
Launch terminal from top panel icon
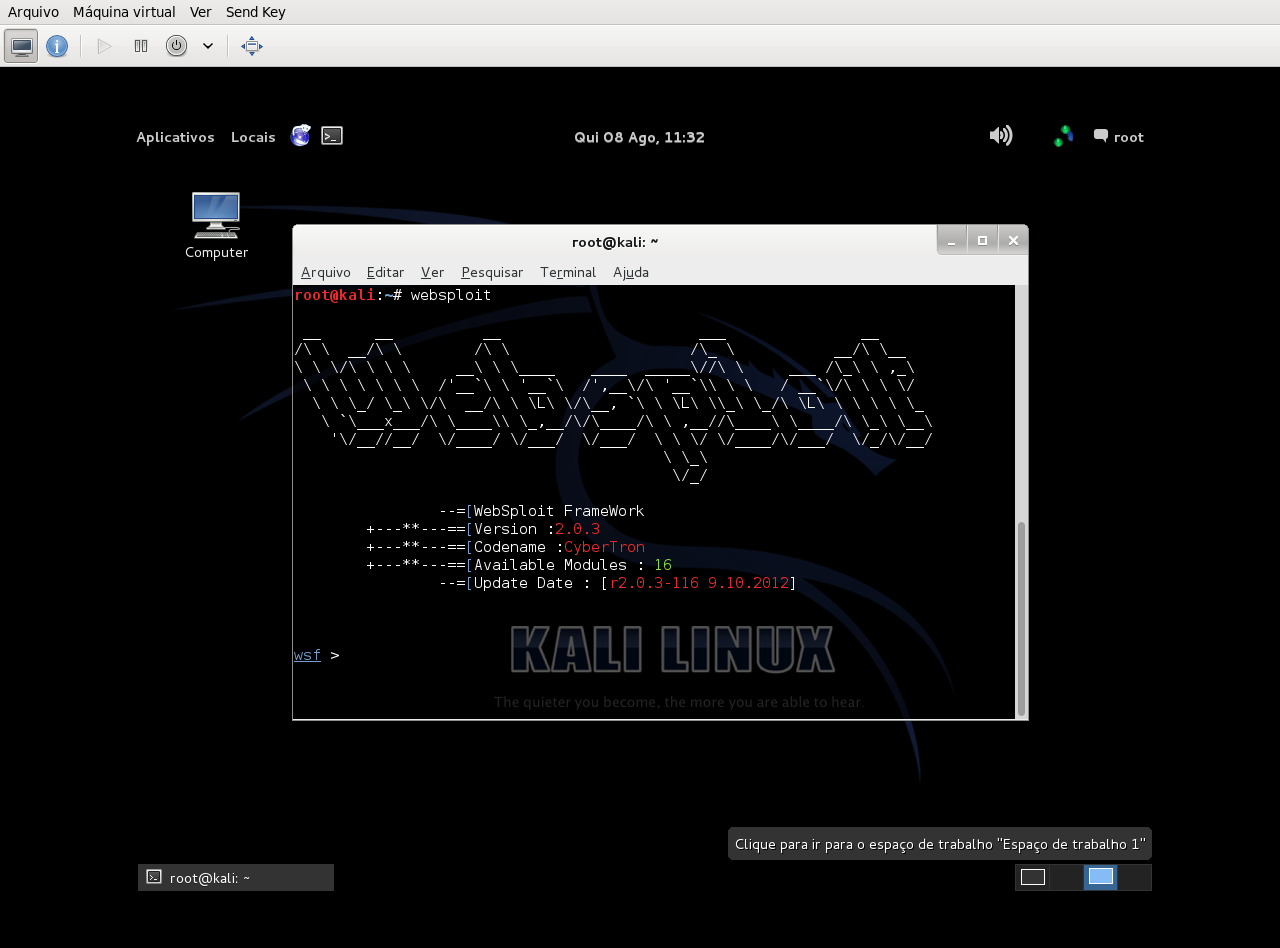coord(332,136)
